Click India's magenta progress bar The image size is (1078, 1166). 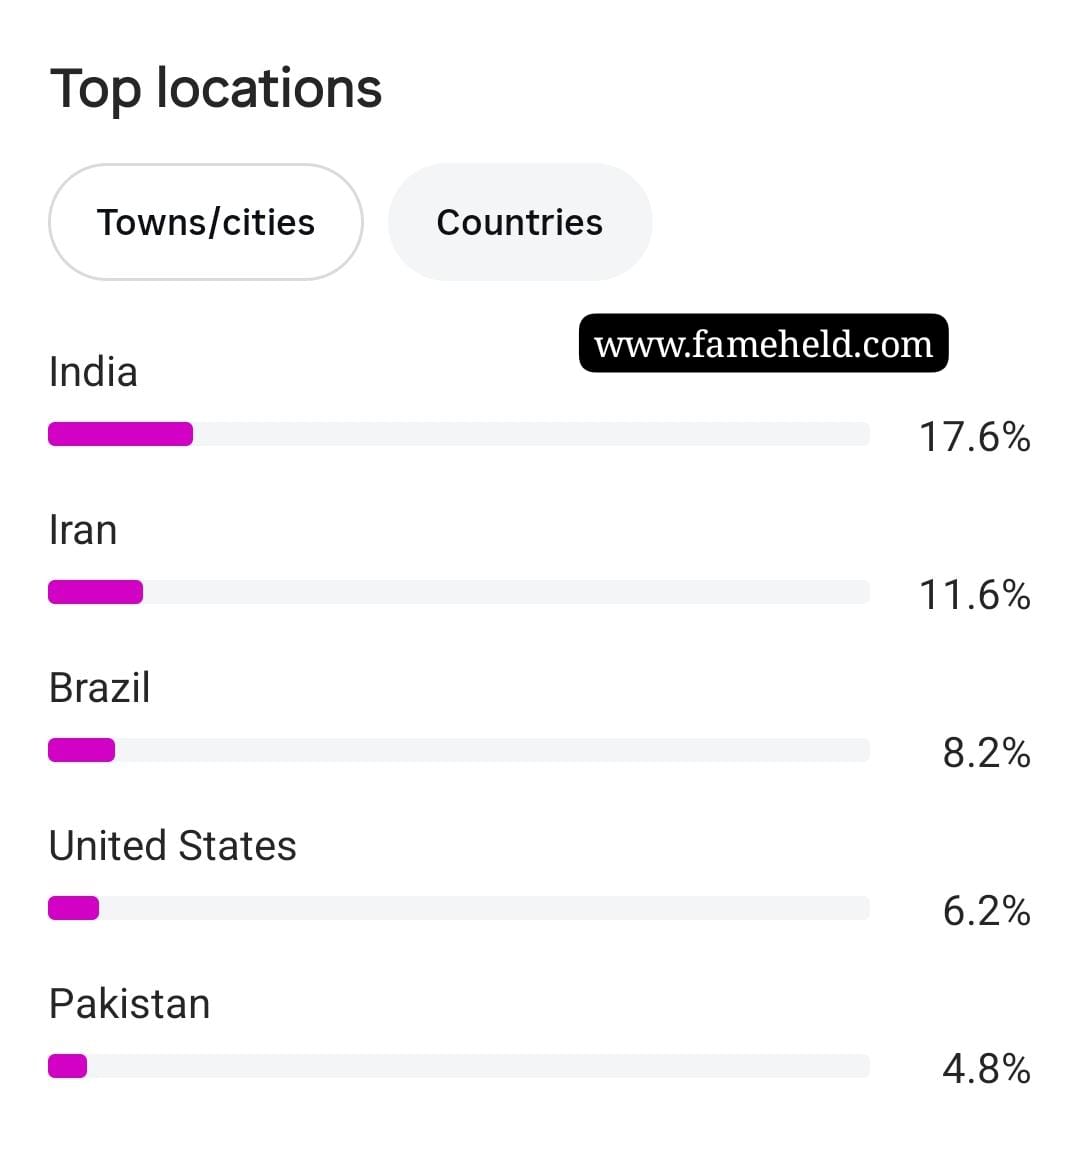120,434
